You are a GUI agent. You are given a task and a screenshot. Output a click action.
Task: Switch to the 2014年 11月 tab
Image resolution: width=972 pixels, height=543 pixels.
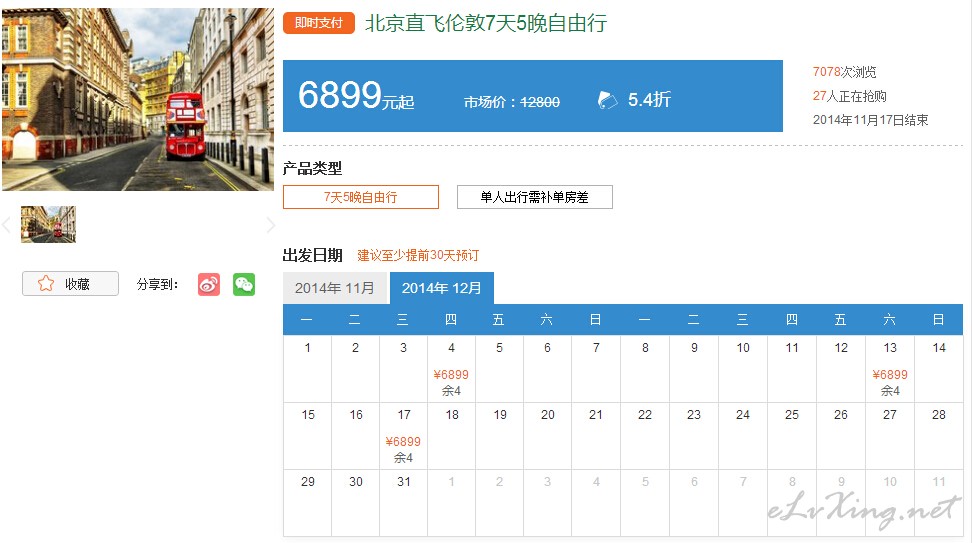[335, 288]
